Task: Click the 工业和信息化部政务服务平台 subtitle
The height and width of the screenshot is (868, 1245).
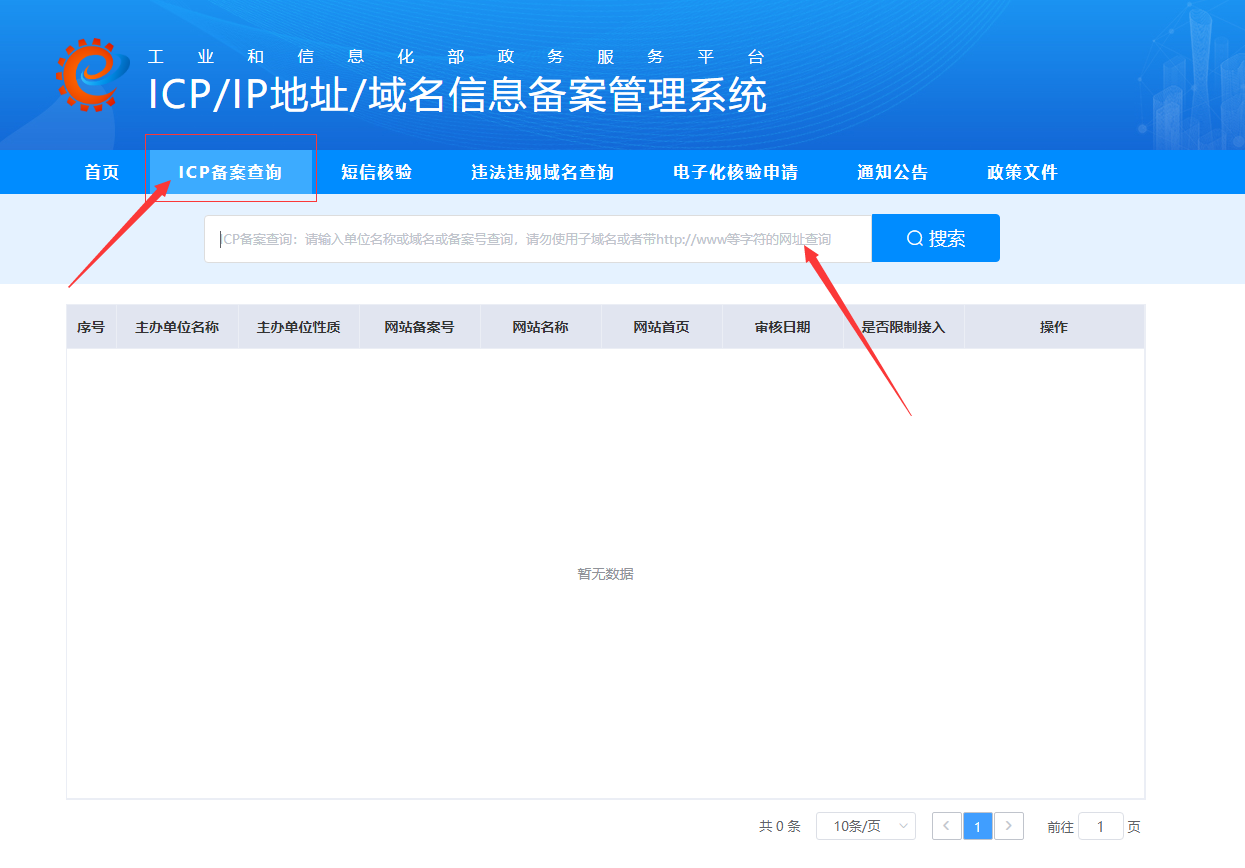Action: (456, 57)
